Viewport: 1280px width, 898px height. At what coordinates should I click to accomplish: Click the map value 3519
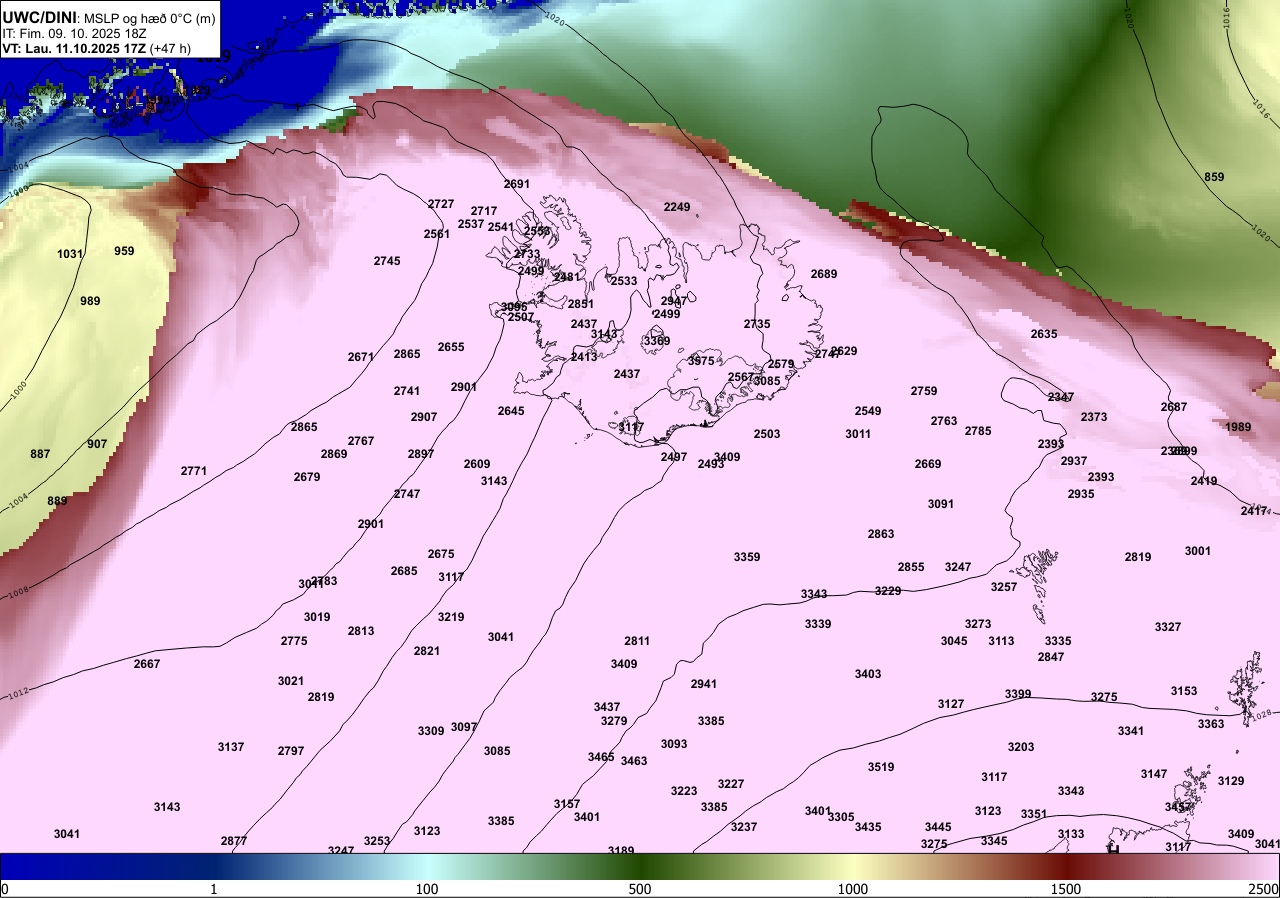pos(881,767)
